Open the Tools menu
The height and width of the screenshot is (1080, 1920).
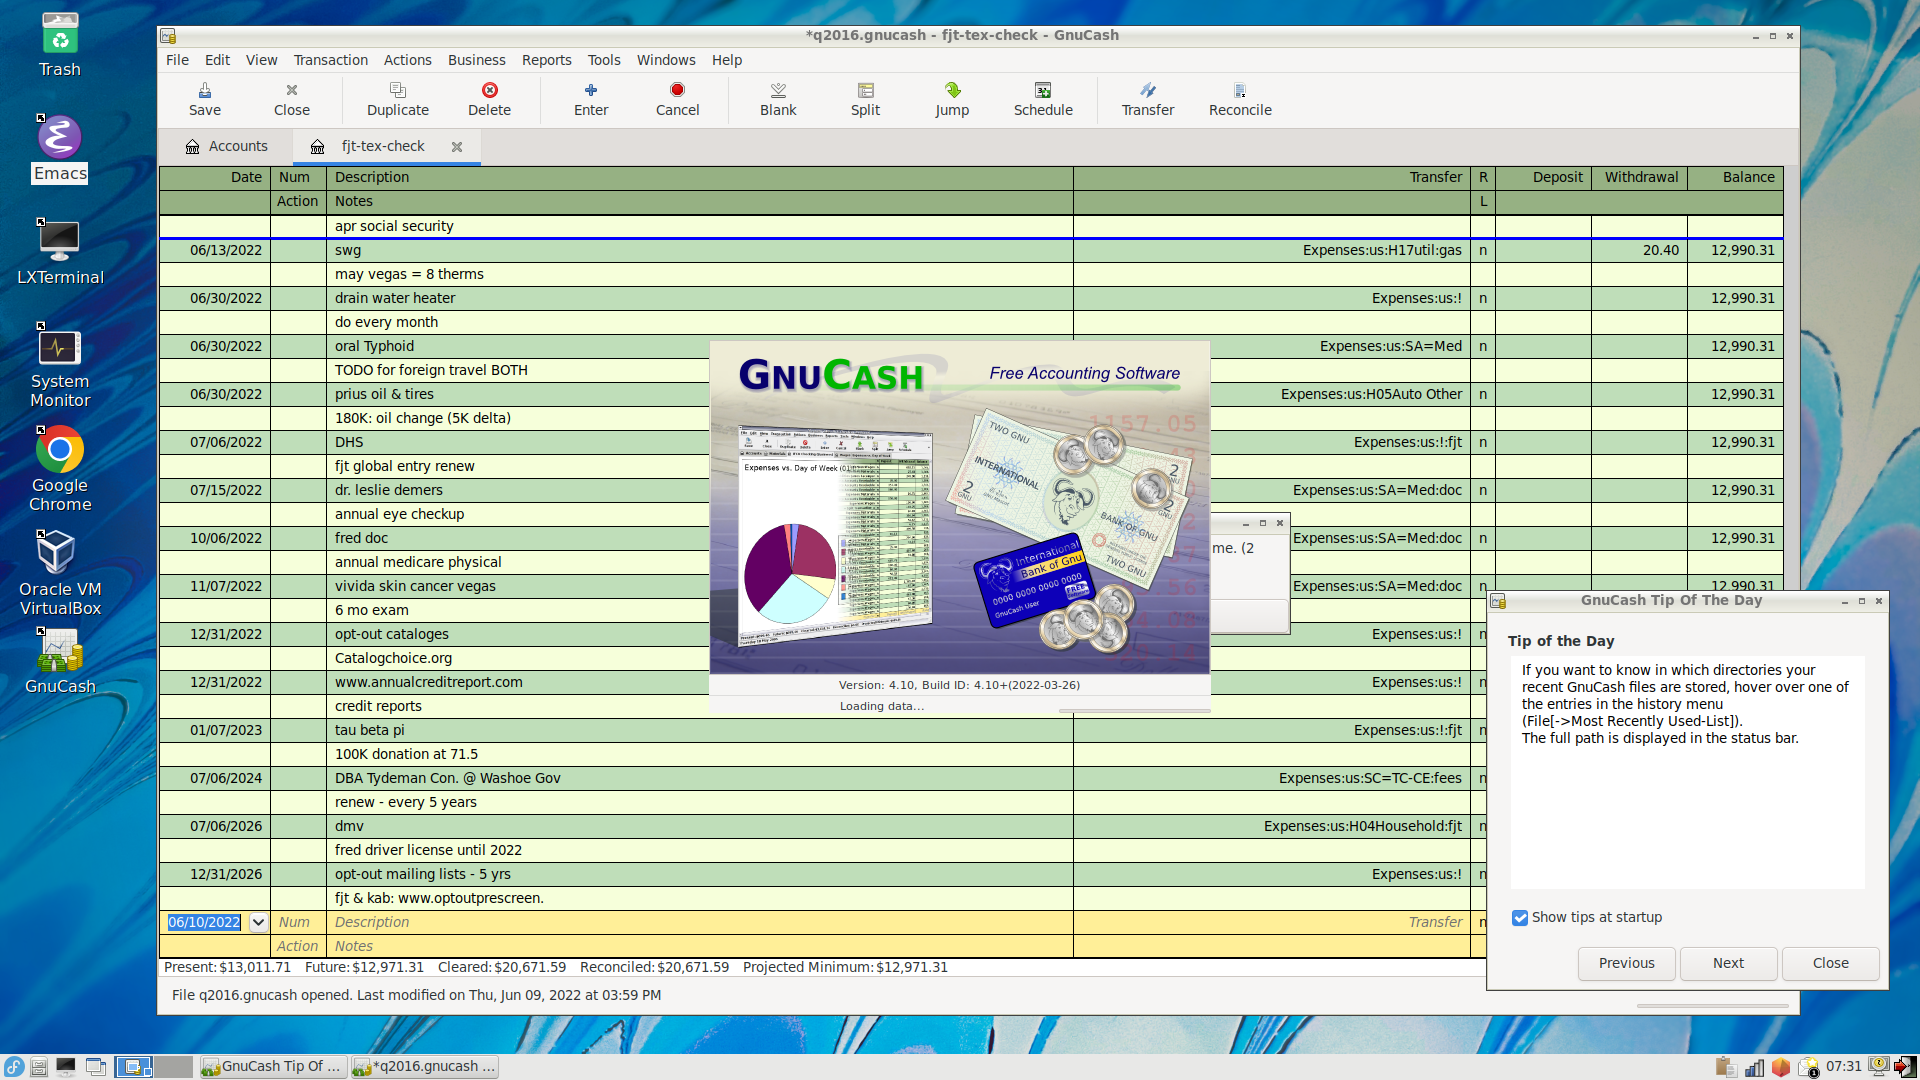604,60
